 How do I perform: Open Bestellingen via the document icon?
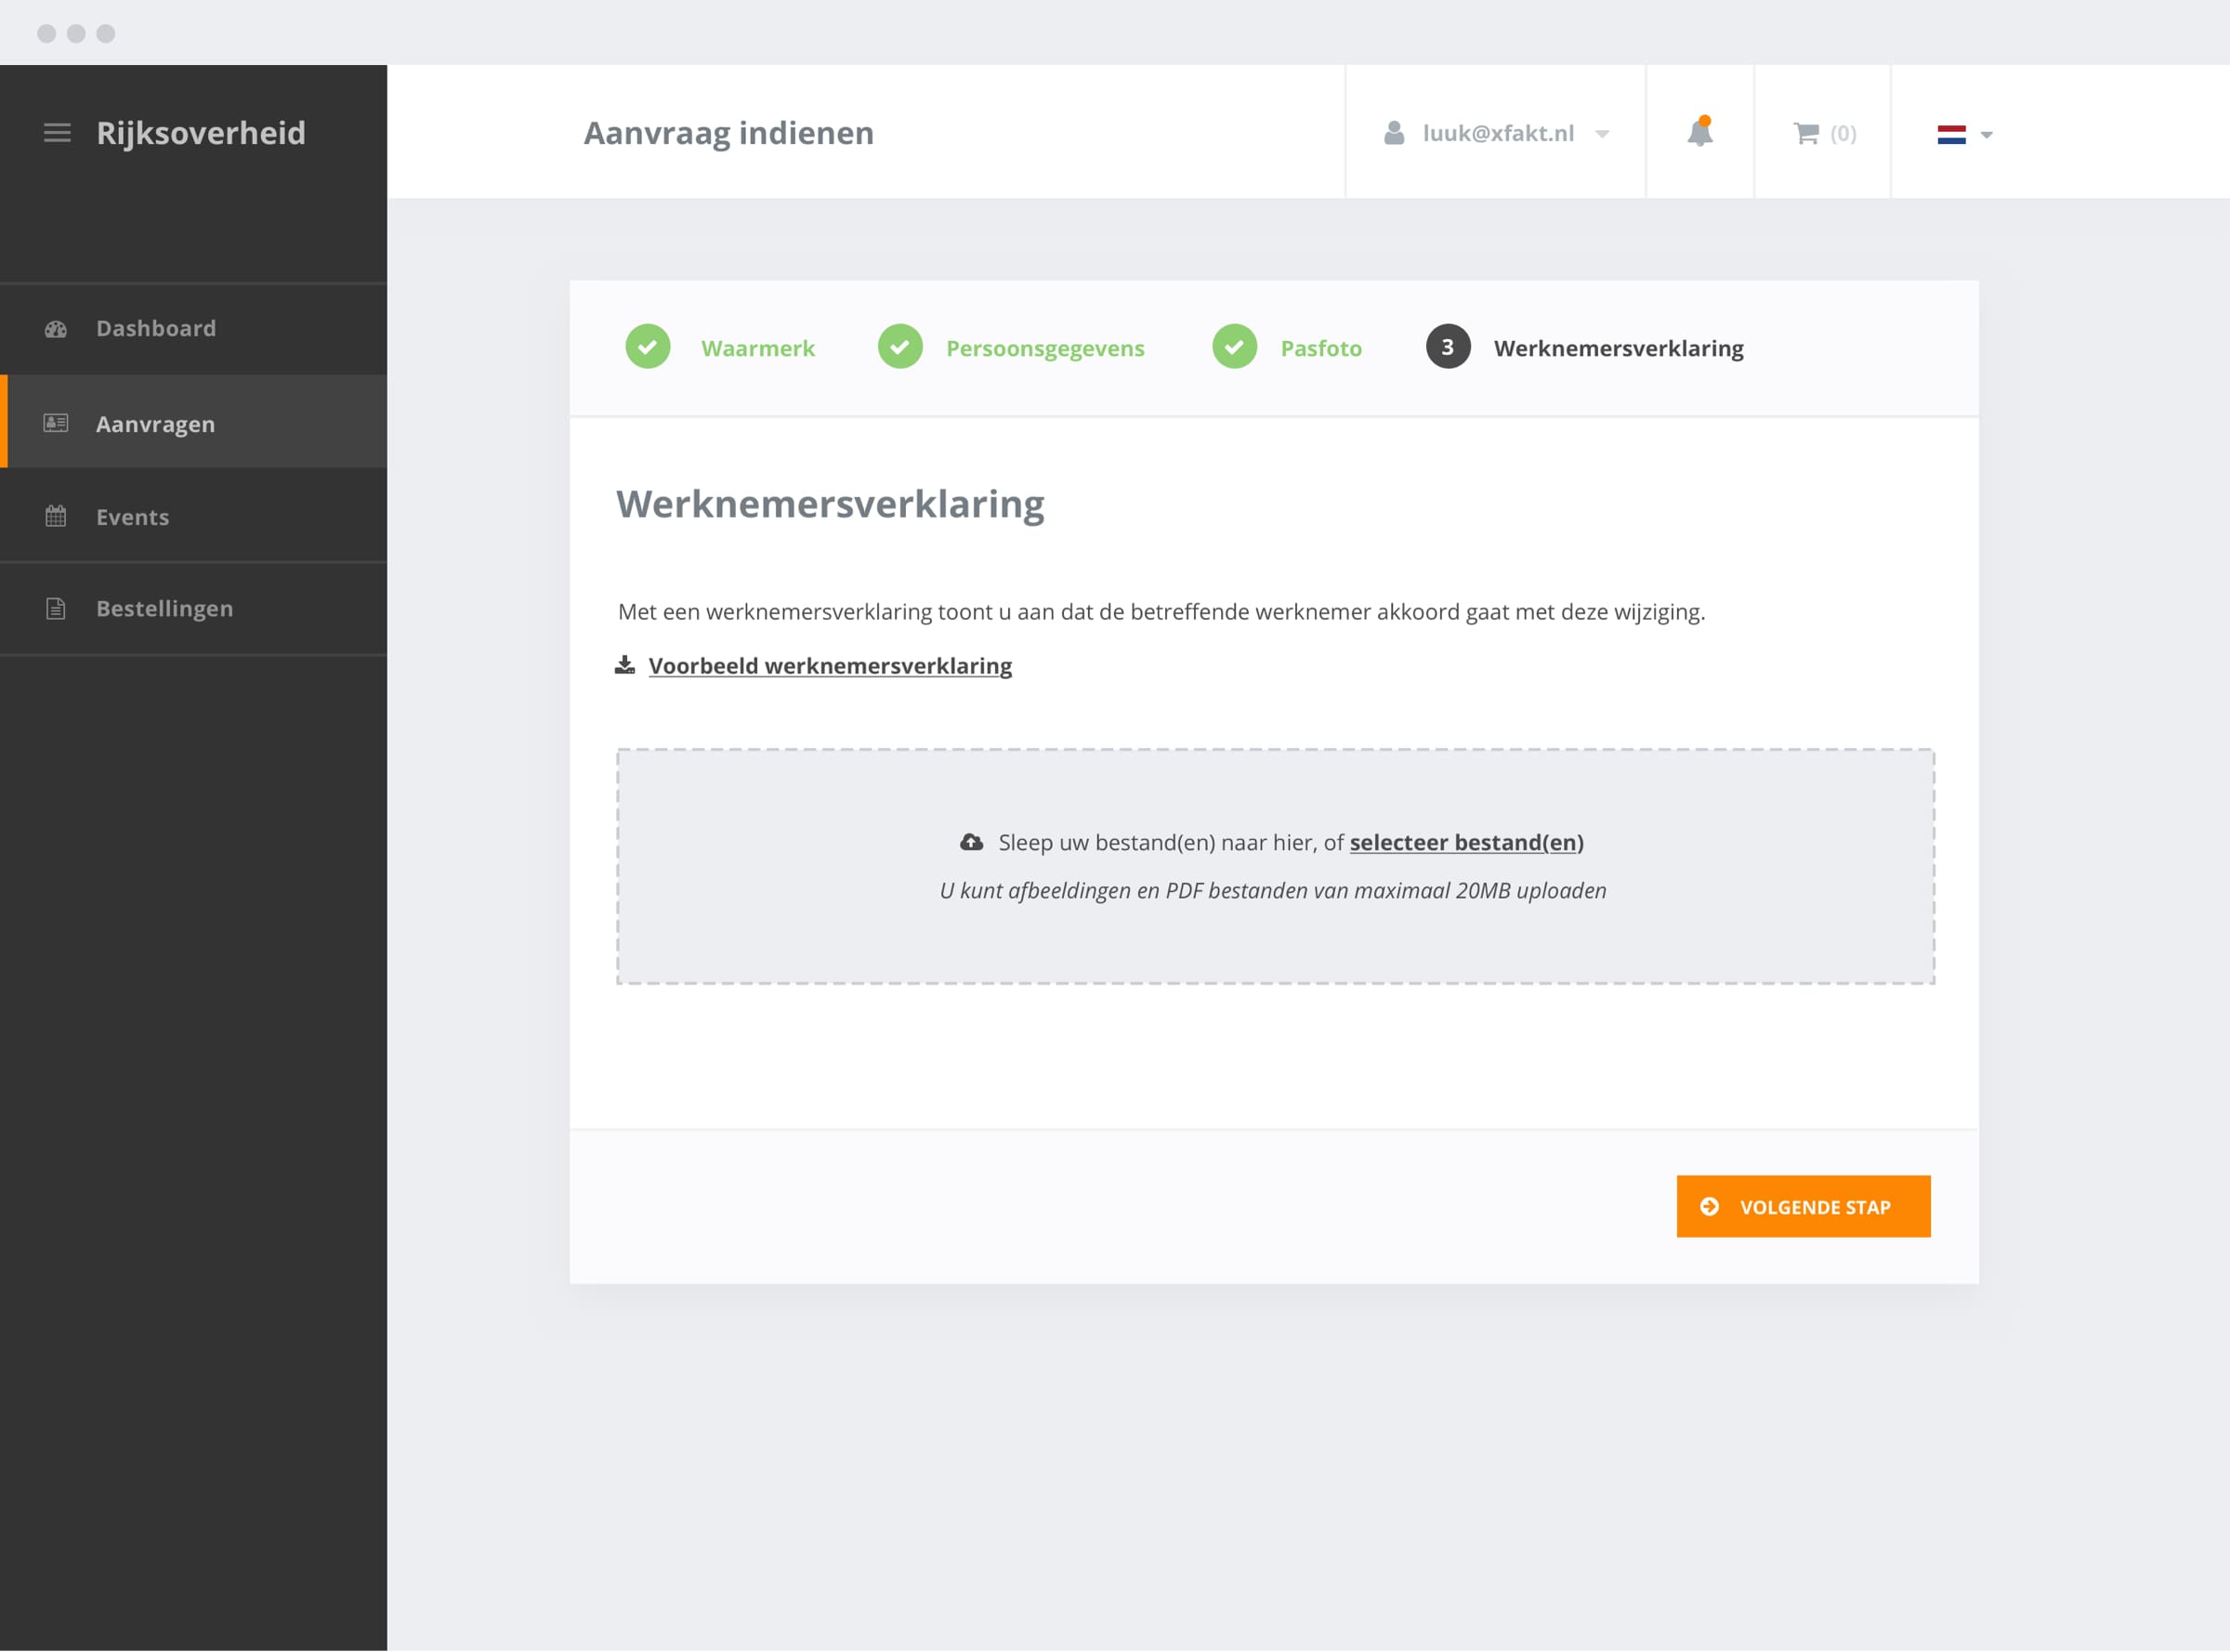click(x=56, y=607)
